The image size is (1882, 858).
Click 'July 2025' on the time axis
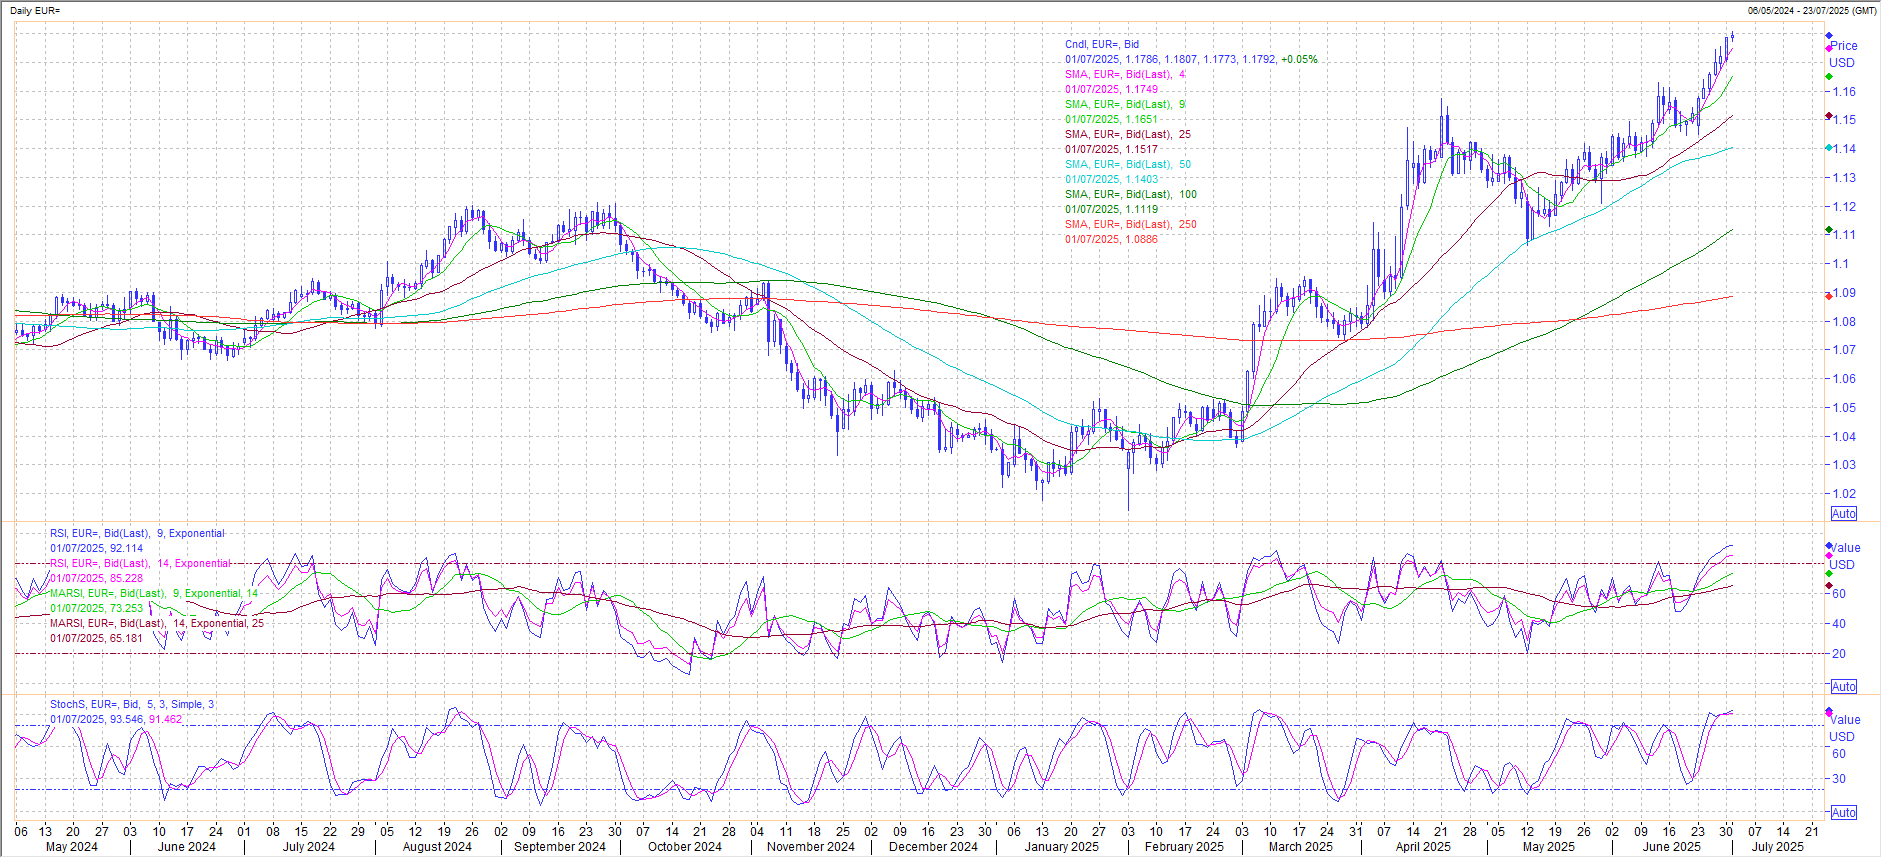pos(1778,847)
